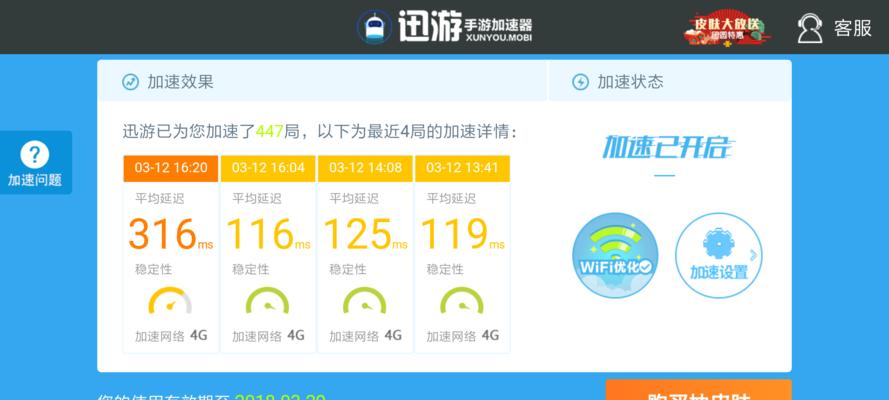Screen dimensions: 889x400
Task: Click the 迅游 手游加速器 title text
Action: 465,27
